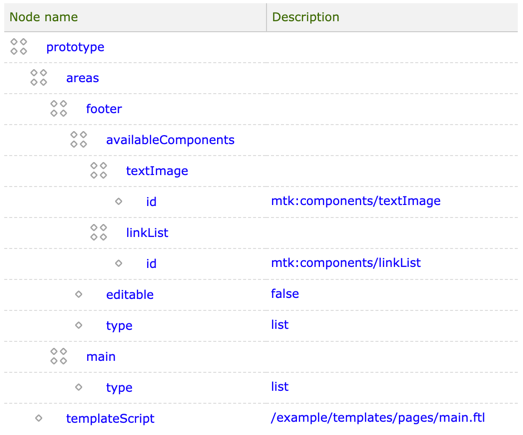
Task: Click the /example/templates/pages/main.ftl path
Action: pyautogui.click(x=378, y=418)
